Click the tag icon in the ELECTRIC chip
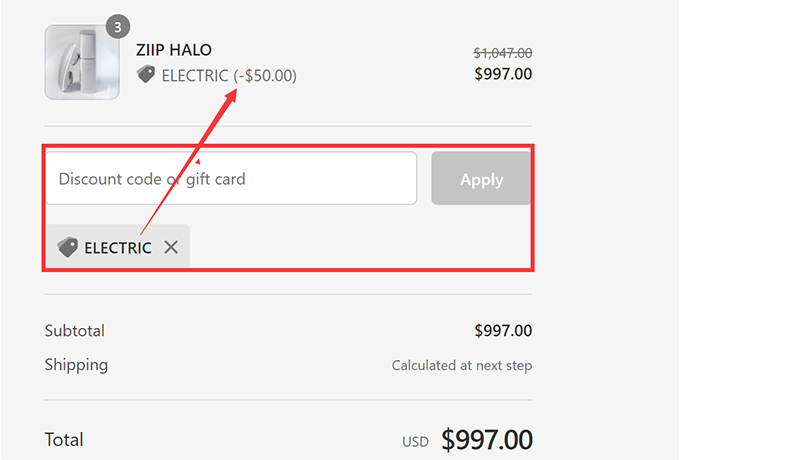800x460 pixels. [x=68, y=247]
